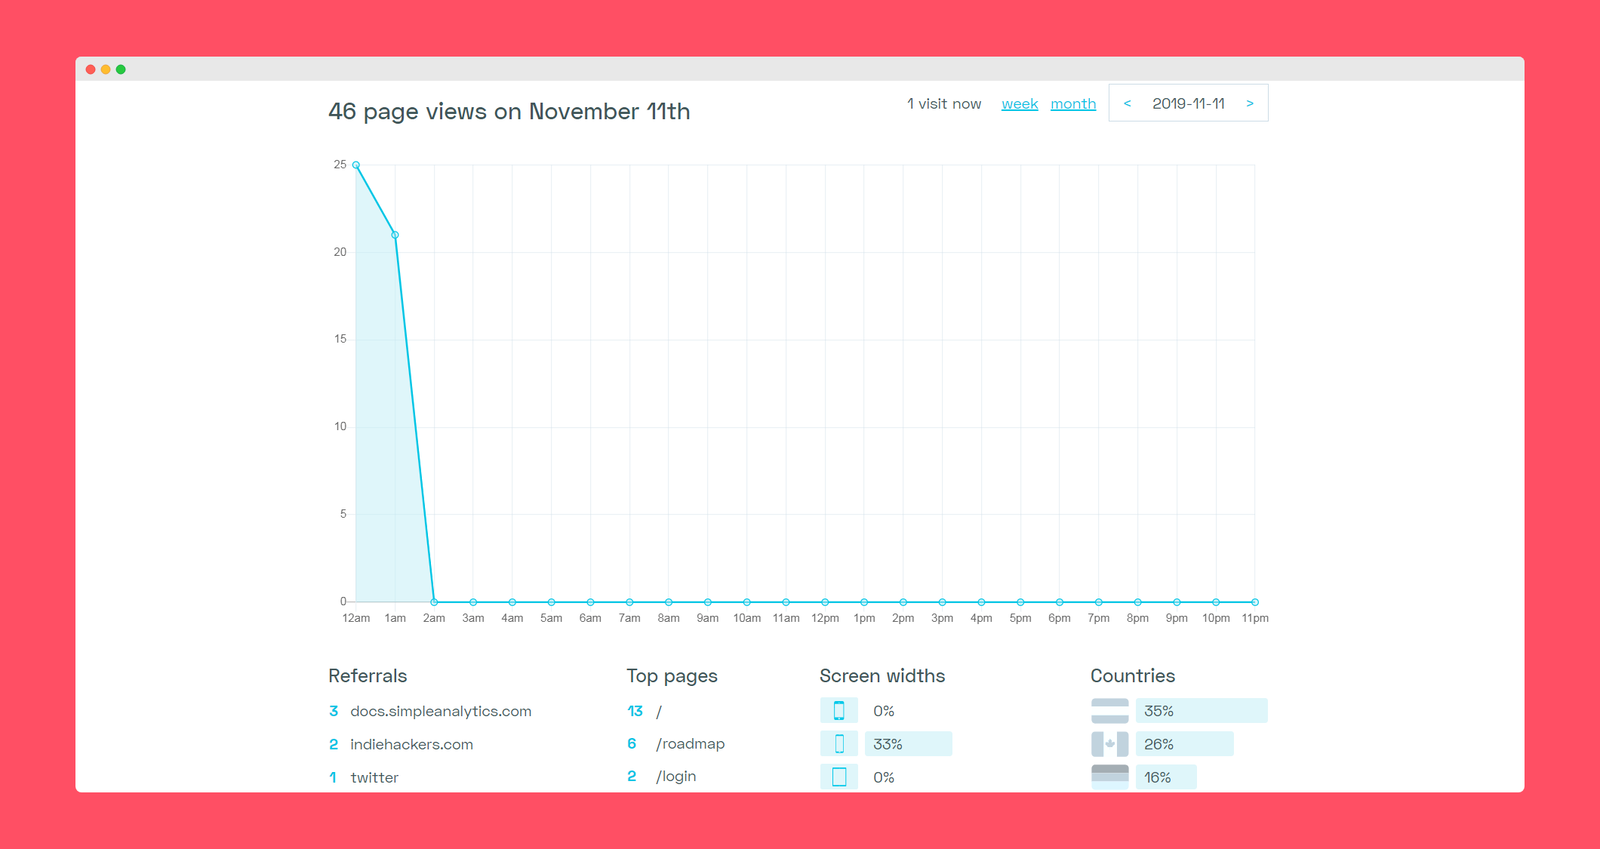The height and width of the screenshot is (849, 1600).
Task: Click the yellow minimize window button
Action: tap(106, 69)
